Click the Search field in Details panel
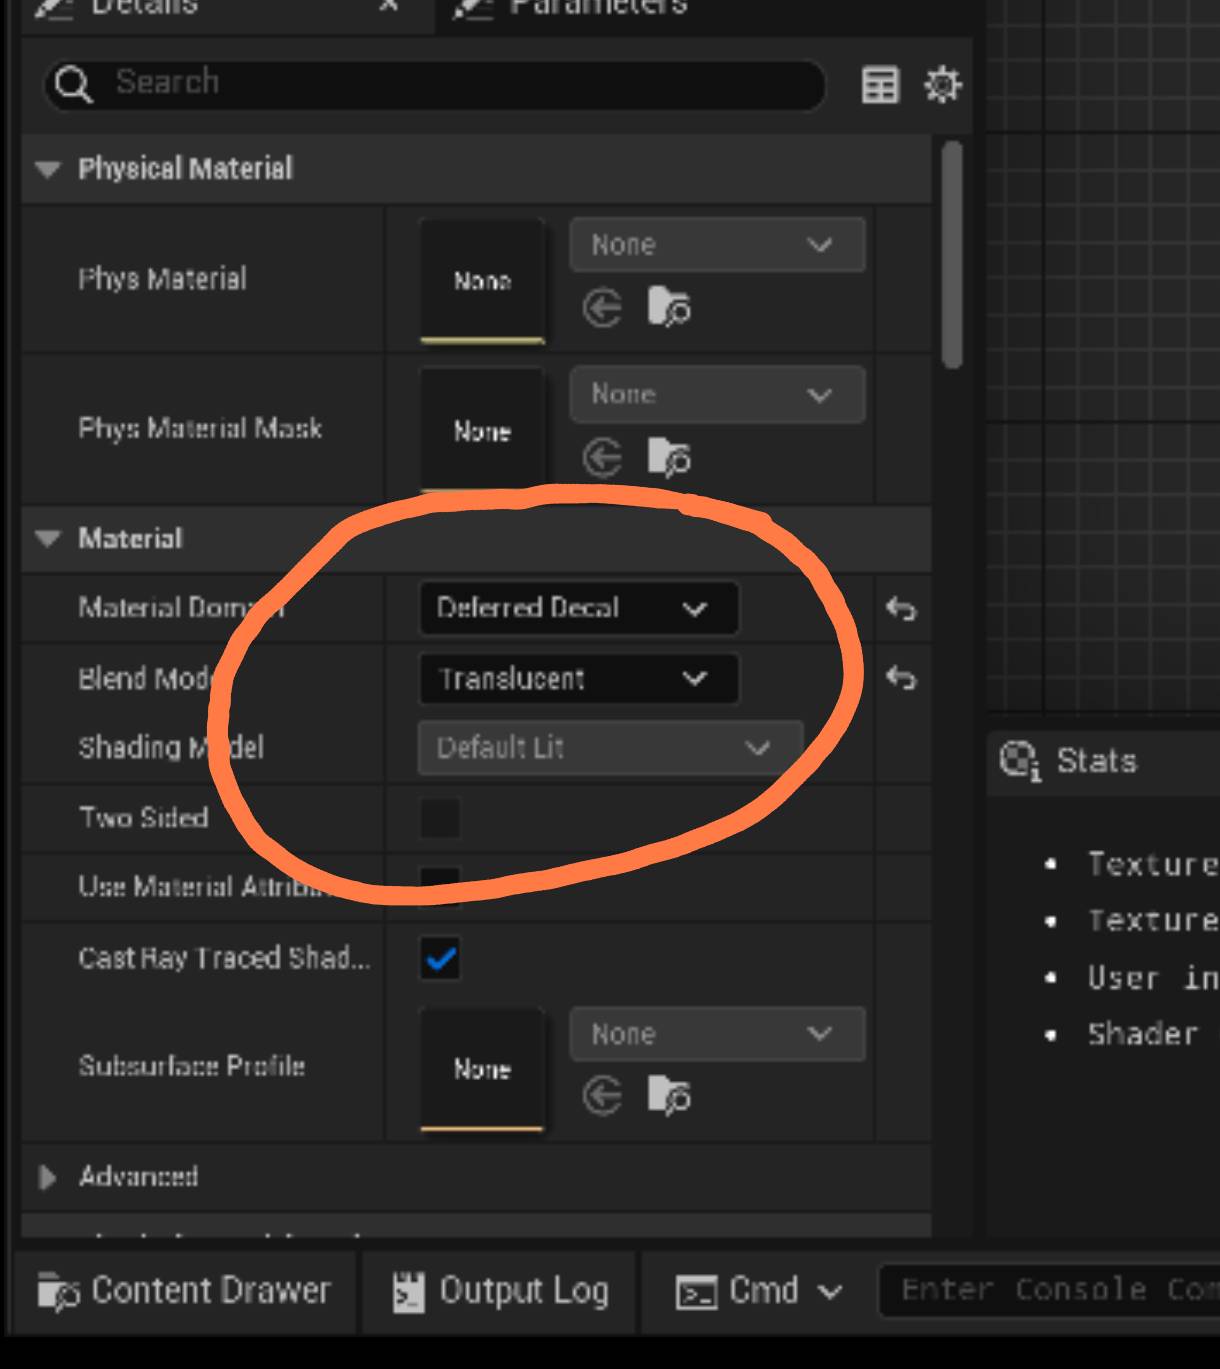 click(434, 84)
